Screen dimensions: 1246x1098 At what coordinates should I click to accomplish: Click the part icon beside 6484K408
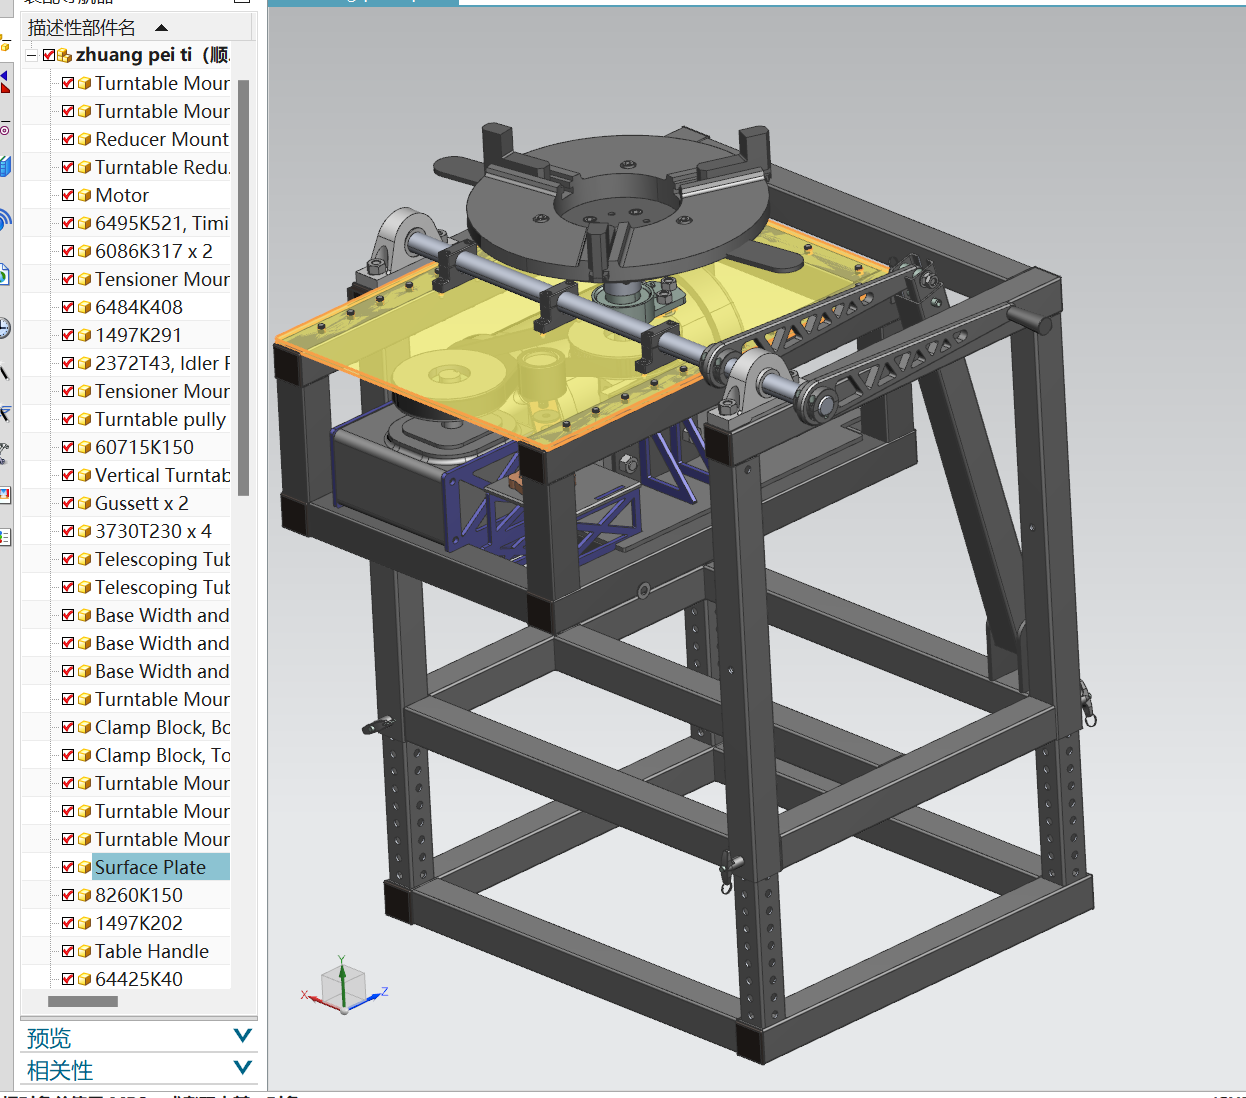point(84,307)
